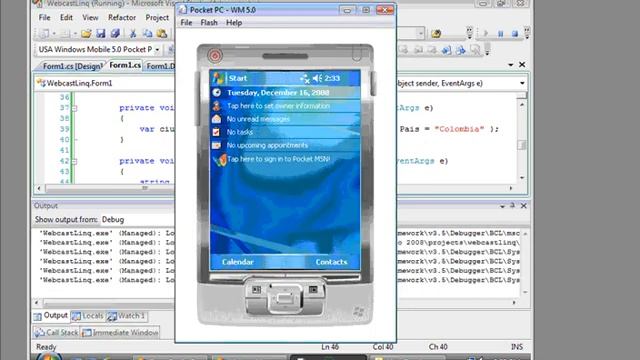Click the Save icon in Visual Studio toolbar

(x=100, y=33)
